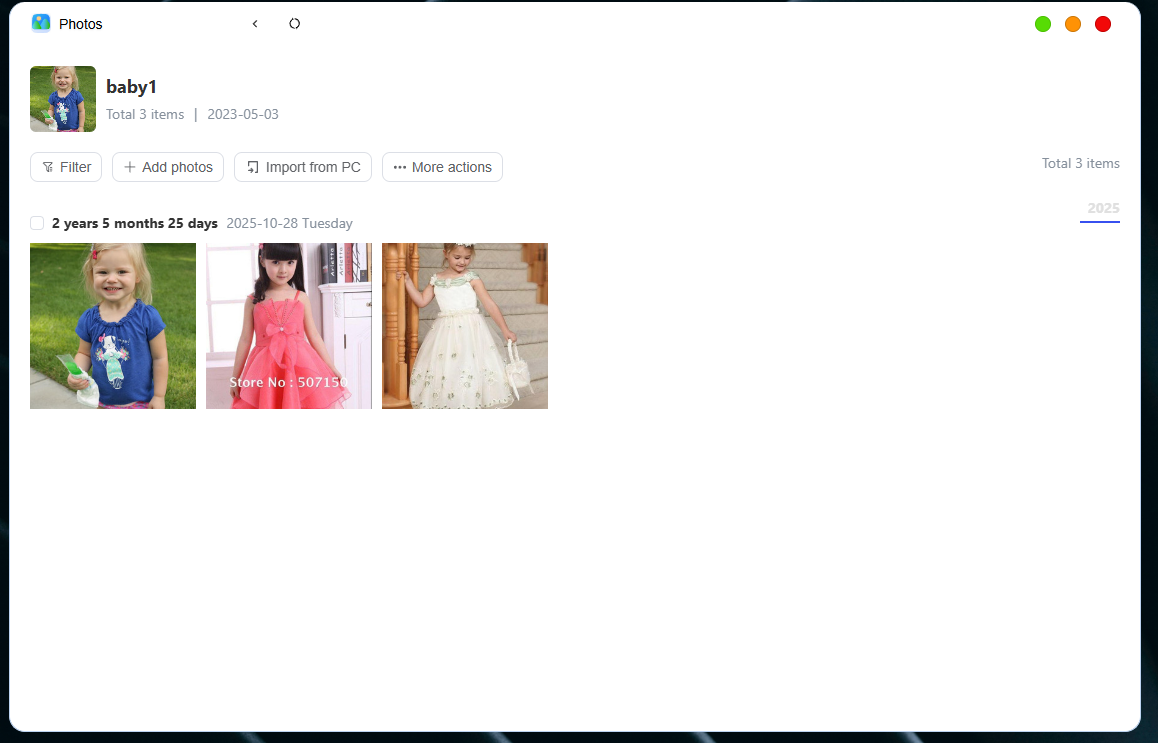1158x743 pixels.
Task: Click the 2023-05-03 date text
Action: (x=243, y=114)
